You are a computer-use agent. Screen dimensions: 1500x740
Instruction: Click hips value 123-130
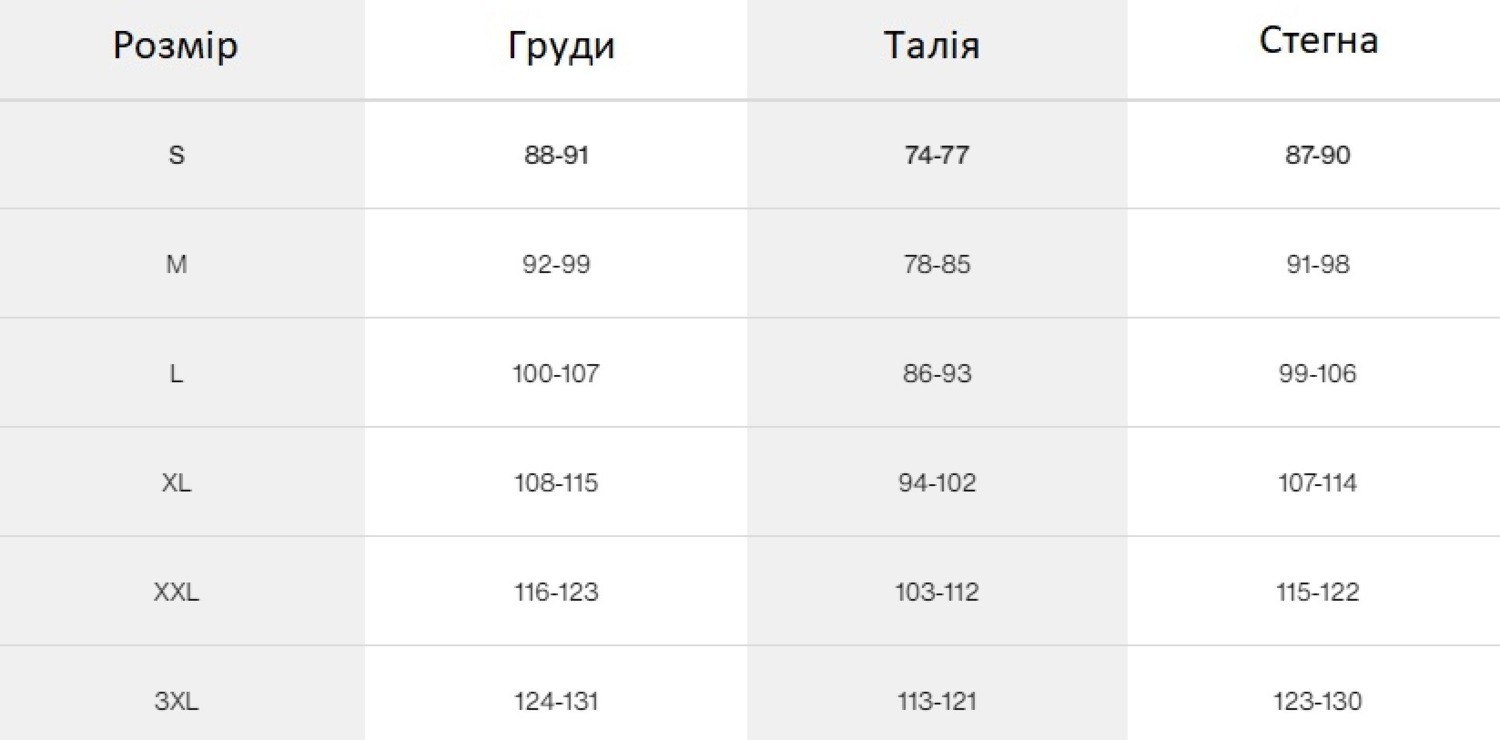tap(1318, 701)
